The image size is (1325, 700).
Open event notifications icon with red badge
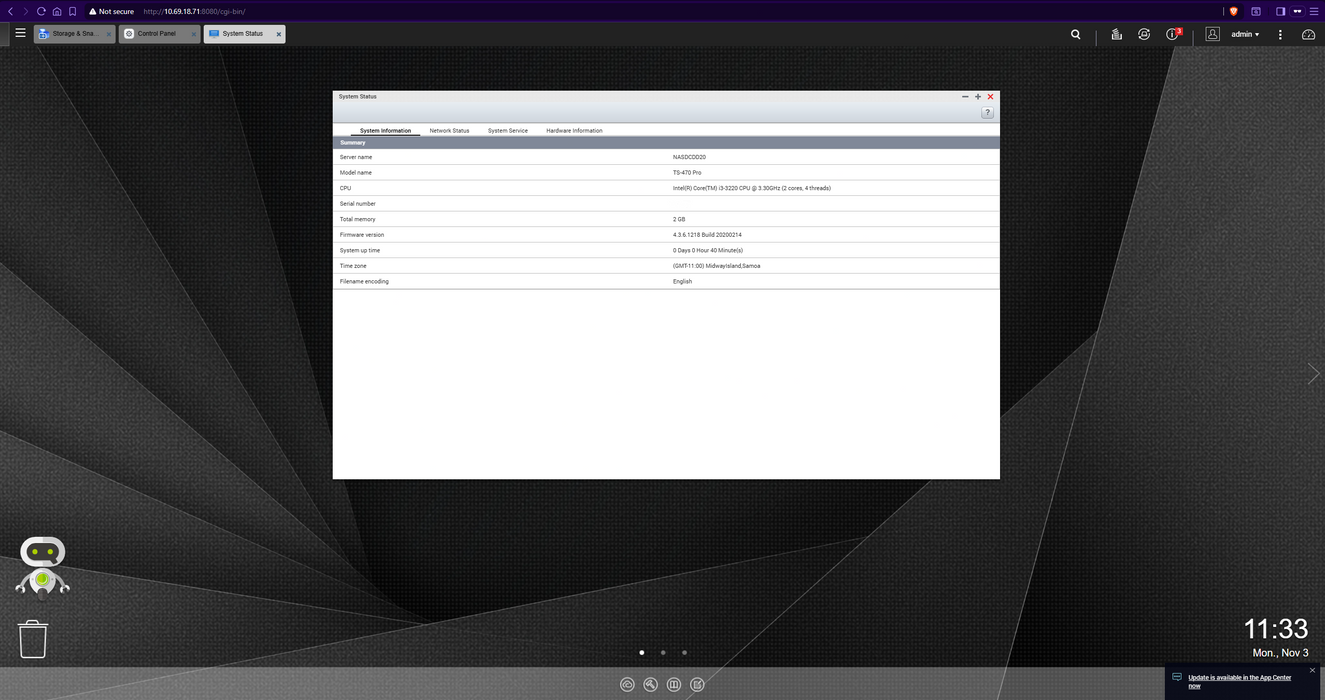(1173, 34)
